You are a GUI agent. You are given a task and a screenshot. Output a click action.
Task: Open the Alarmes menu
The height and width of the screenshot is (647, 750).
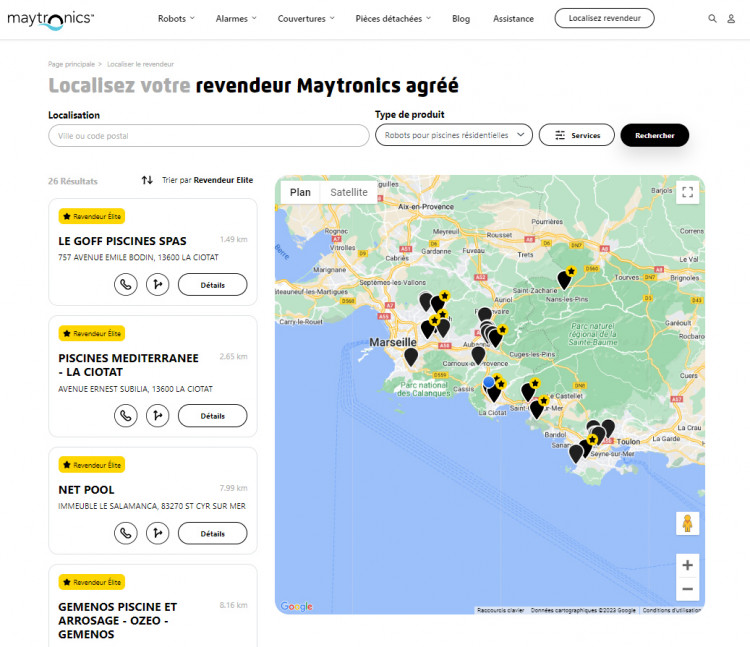tap(236, 19)
